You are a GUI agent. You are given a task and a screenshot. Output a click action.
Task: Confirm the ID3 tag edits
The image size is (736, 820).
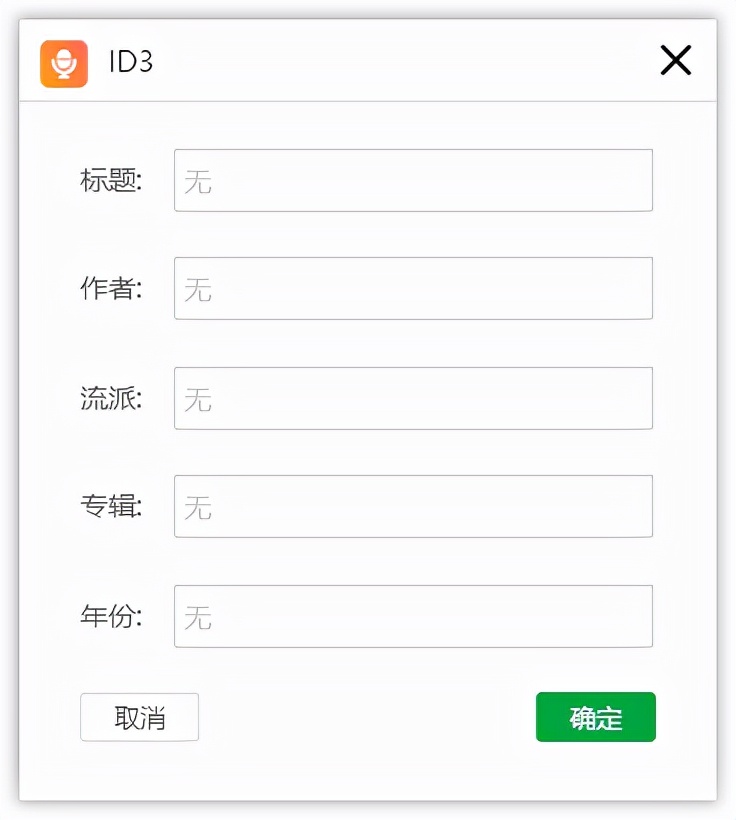click(x=595, y=717)
